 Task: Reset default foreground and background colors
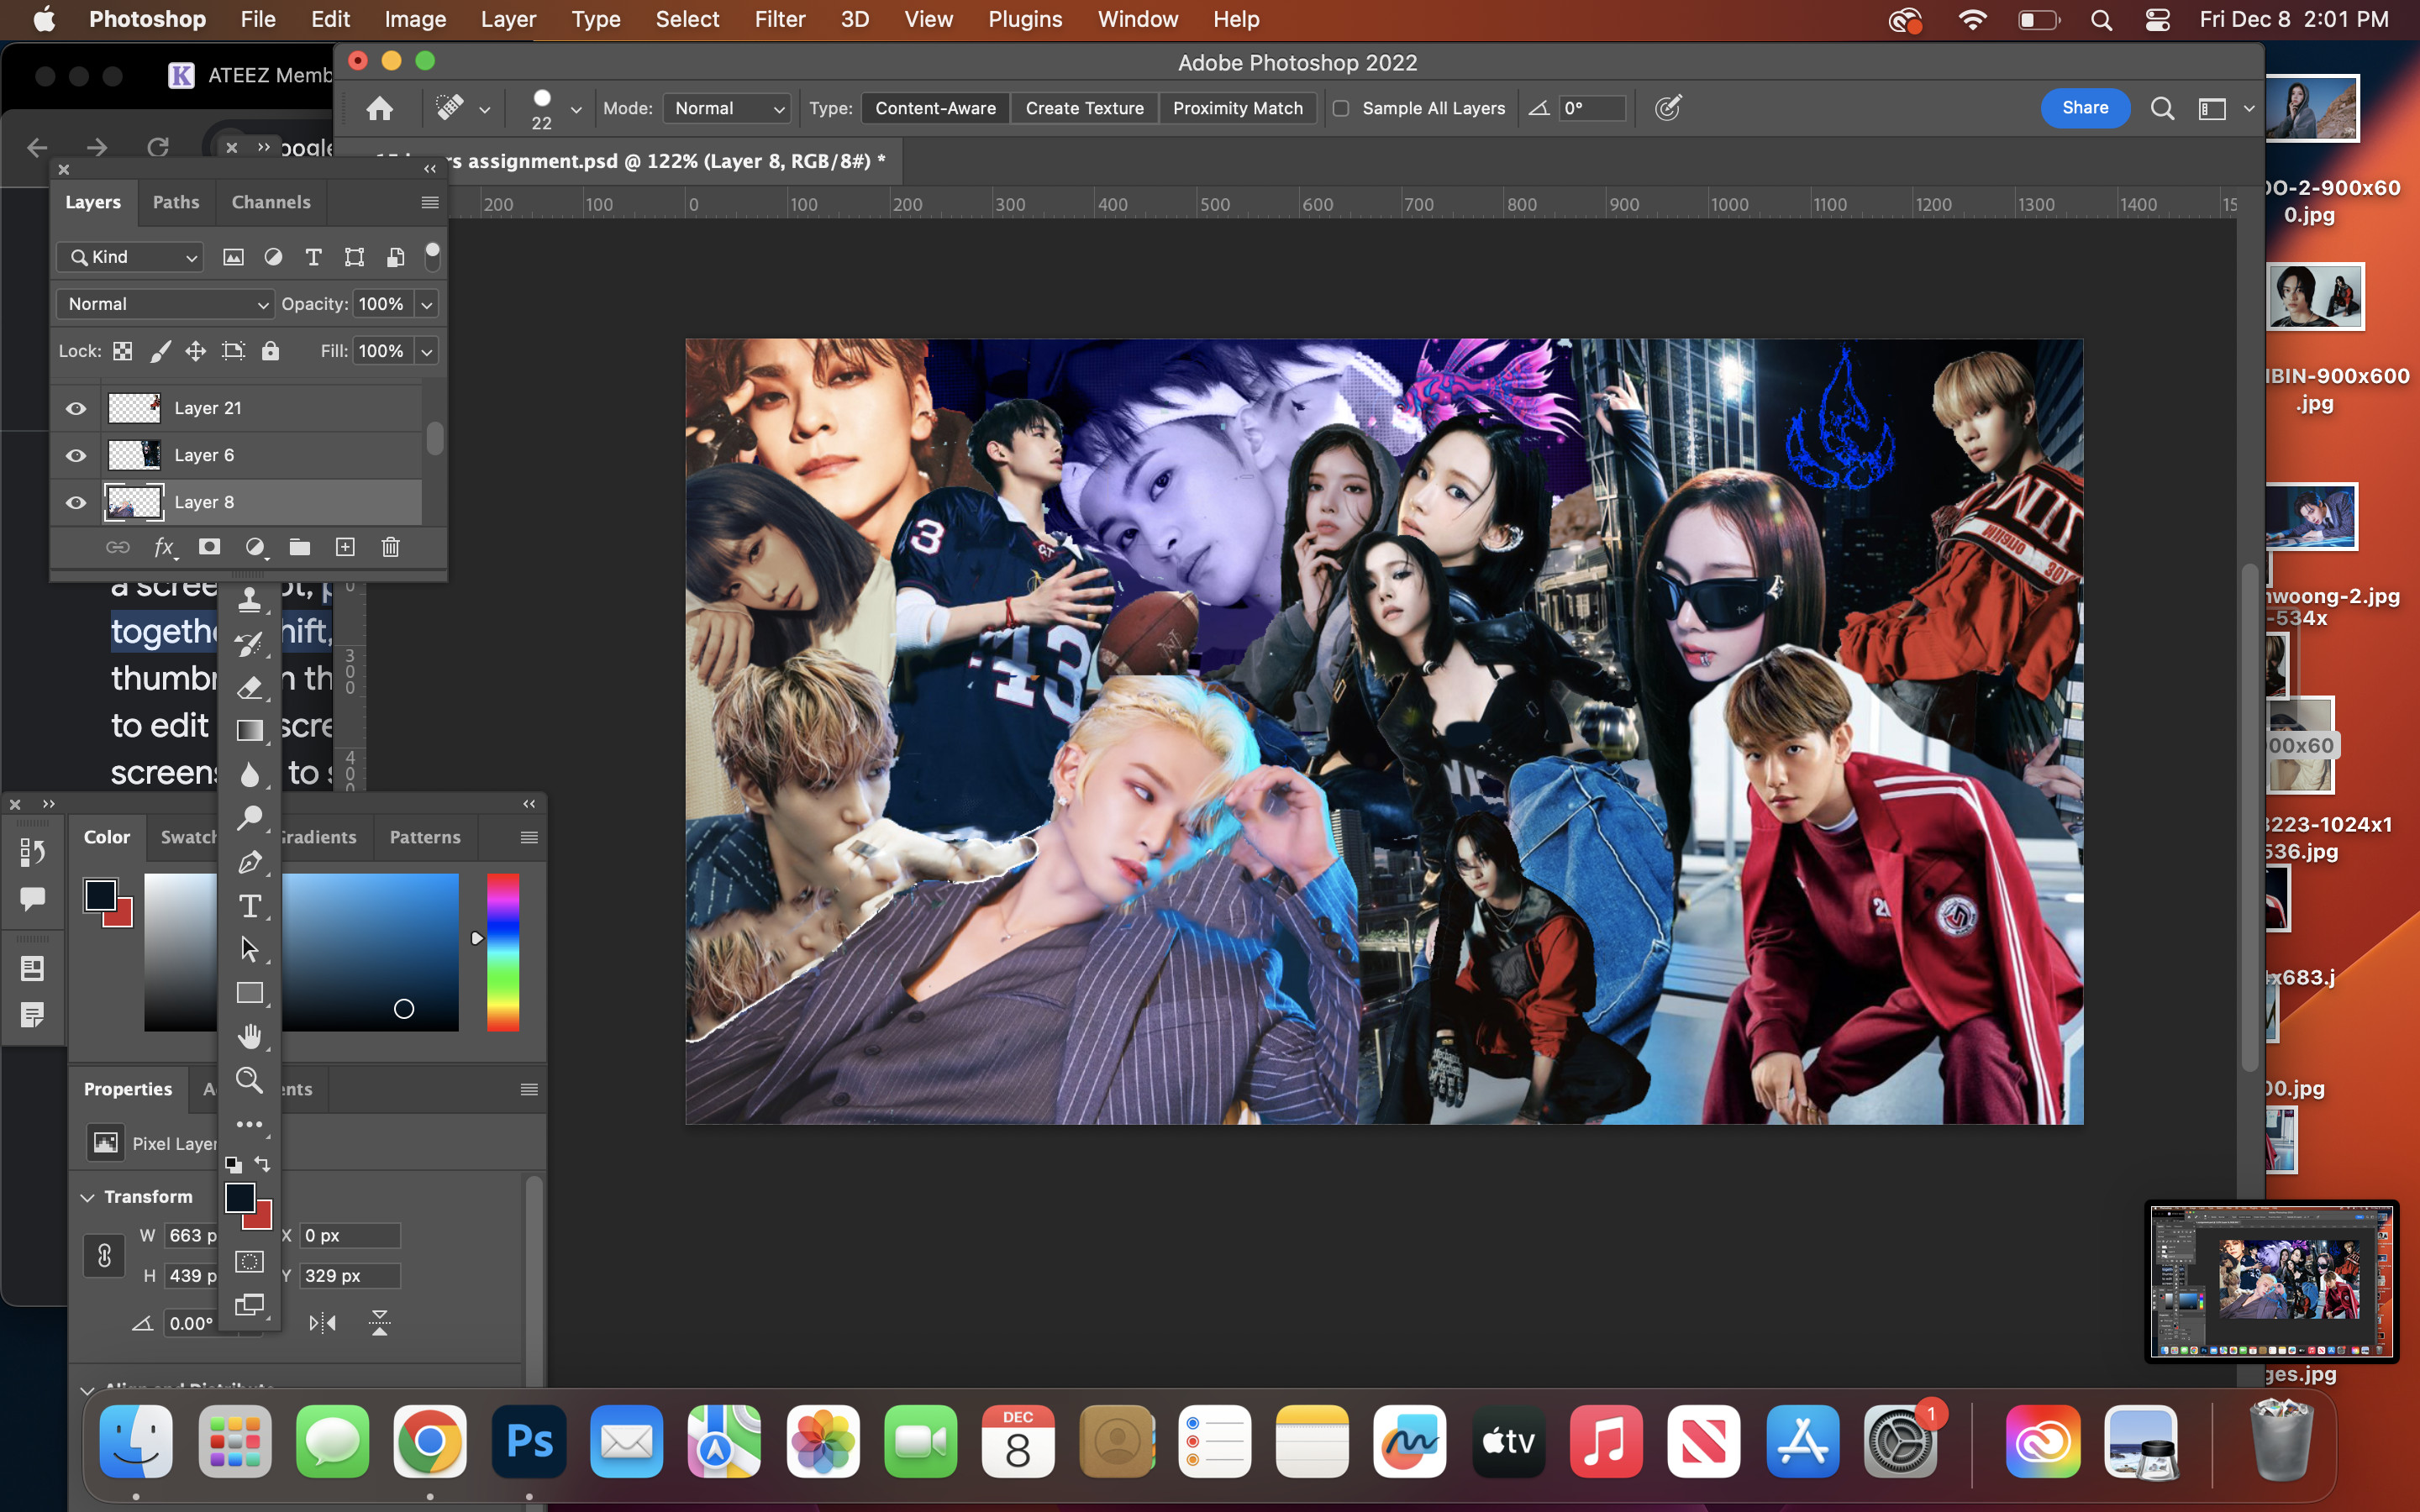233,1164
